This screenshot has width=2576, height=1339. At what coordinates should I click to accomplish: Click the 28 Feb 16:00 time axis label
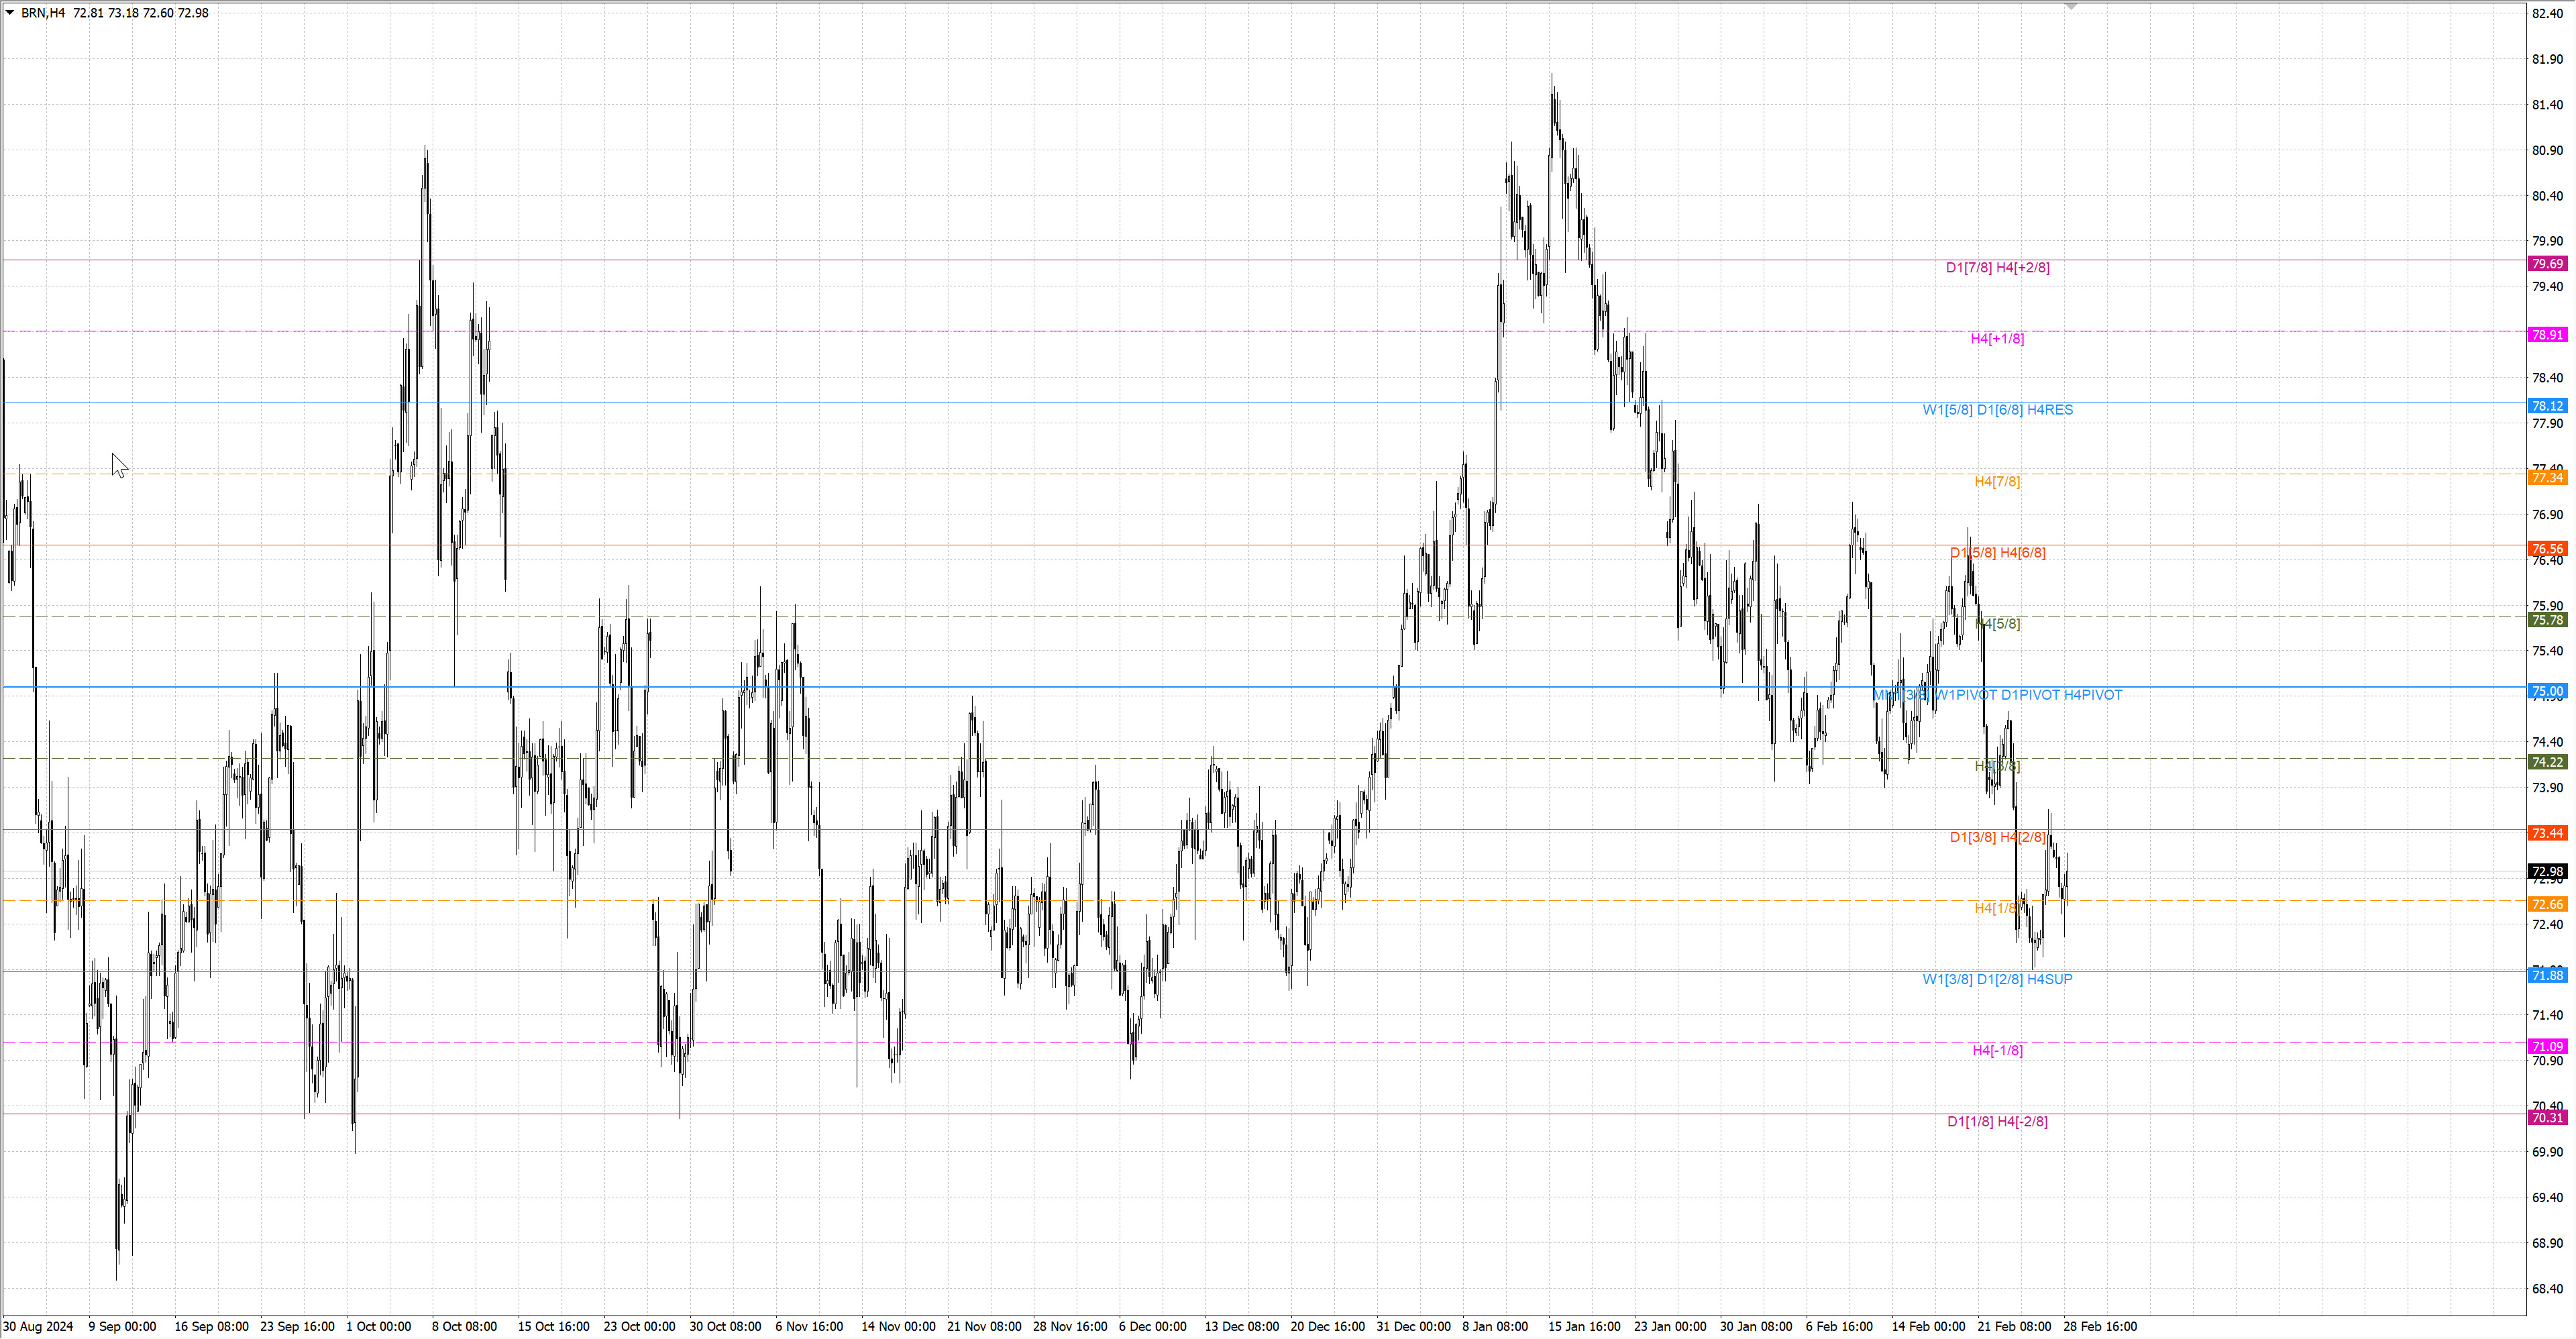[x=2100, y=1327]
